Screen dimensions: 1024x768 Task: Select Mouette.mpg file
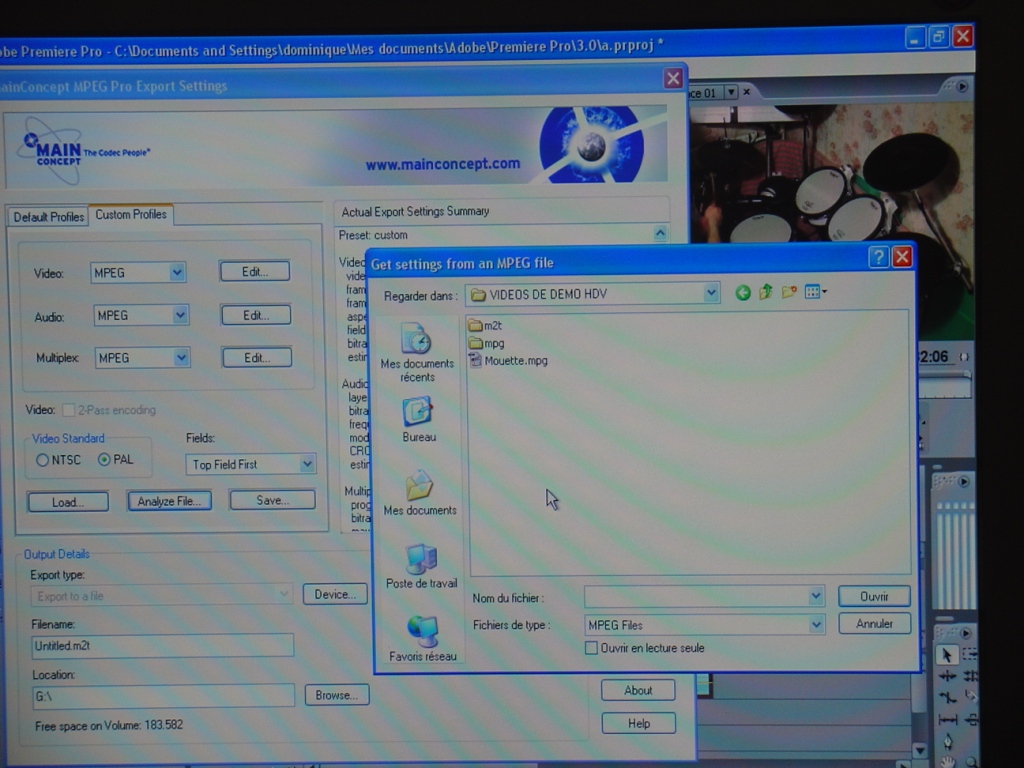508,360
